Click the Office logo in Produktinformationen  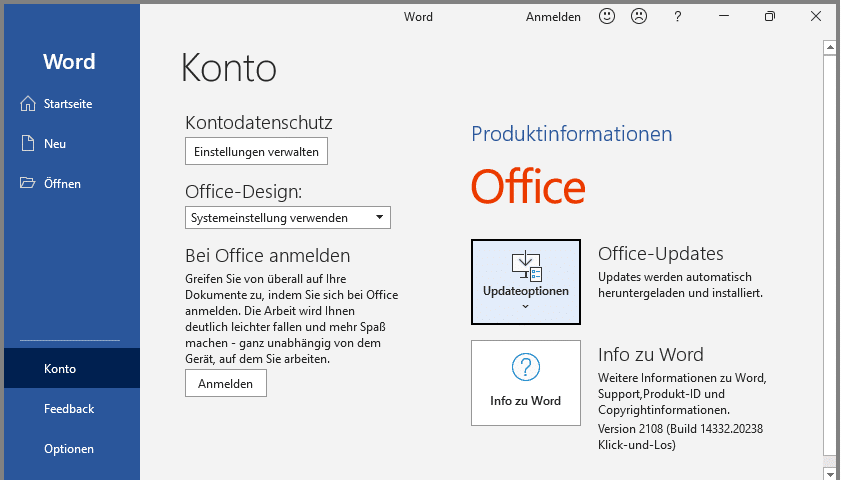(x=528, y=187)
